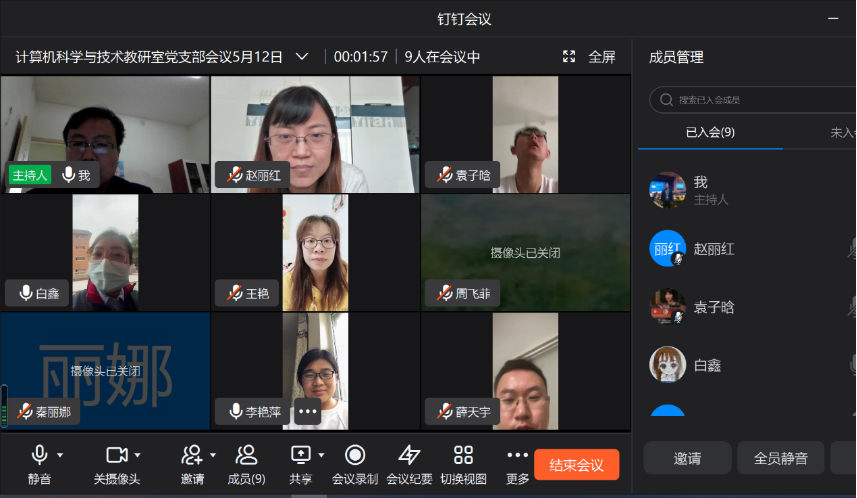The width and height of the screenshot is (857, 498).
Task: Open the 成员(9) members panel icon
Action: (x=246, y=456)
